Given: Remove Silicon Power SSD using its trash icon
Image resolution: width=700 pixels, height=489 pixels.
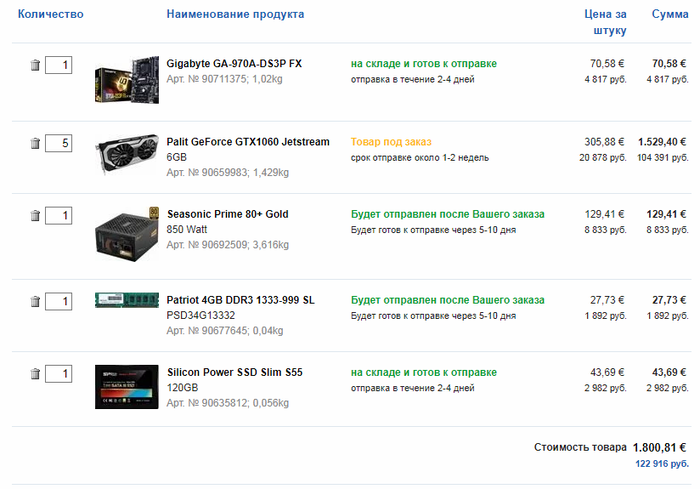Looking at the screenshot, I should pyautogui.click(x=35, y=374).
